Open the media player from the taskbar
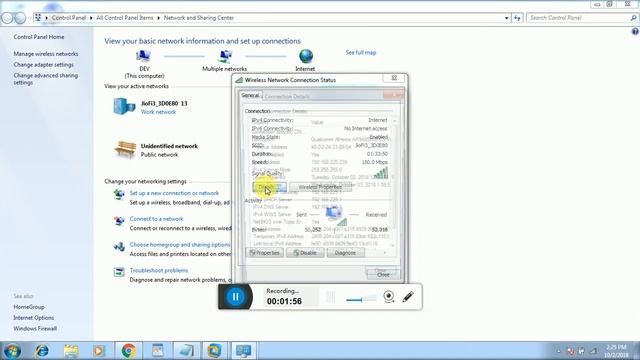This screenshot has height=360, width=640. (x=99, y=351)
